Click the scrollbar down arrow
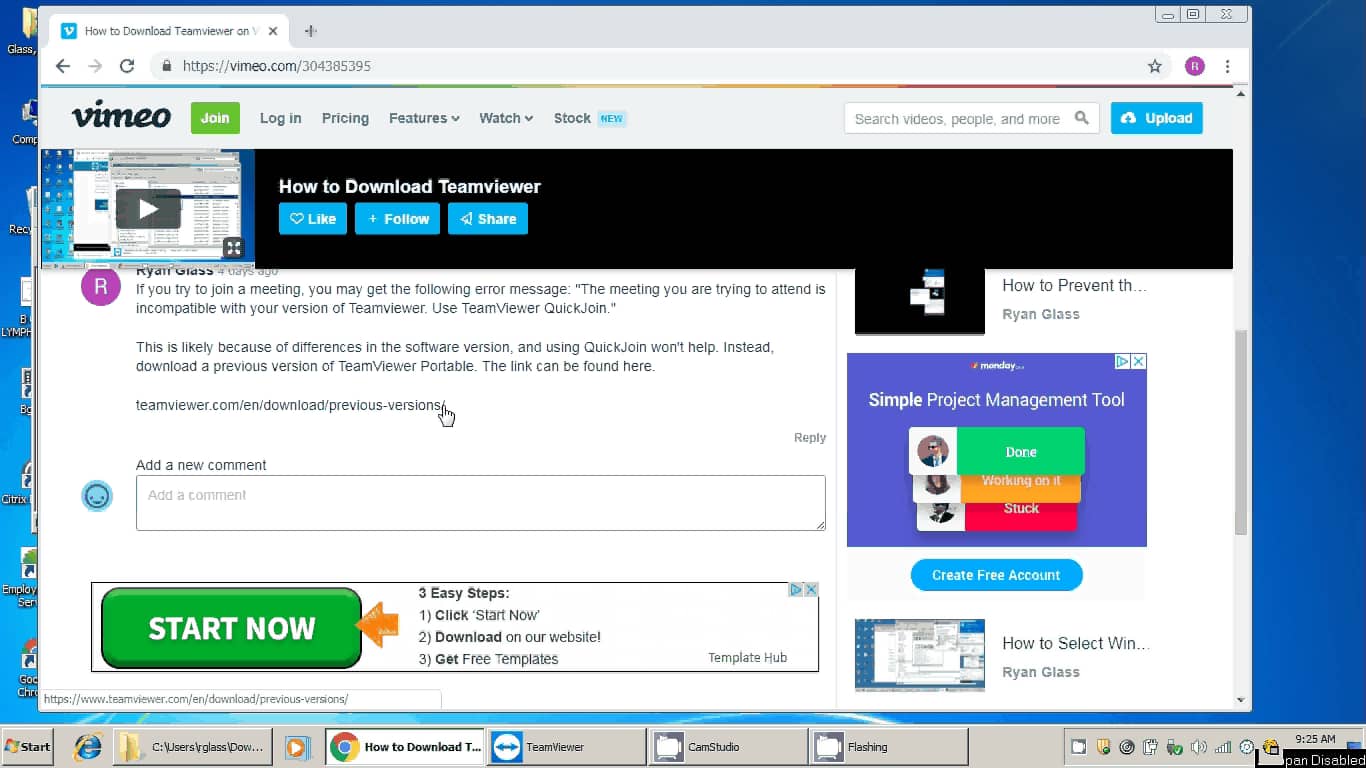This screenshot has height=768, width=1366. click(x=1241, y=701)
